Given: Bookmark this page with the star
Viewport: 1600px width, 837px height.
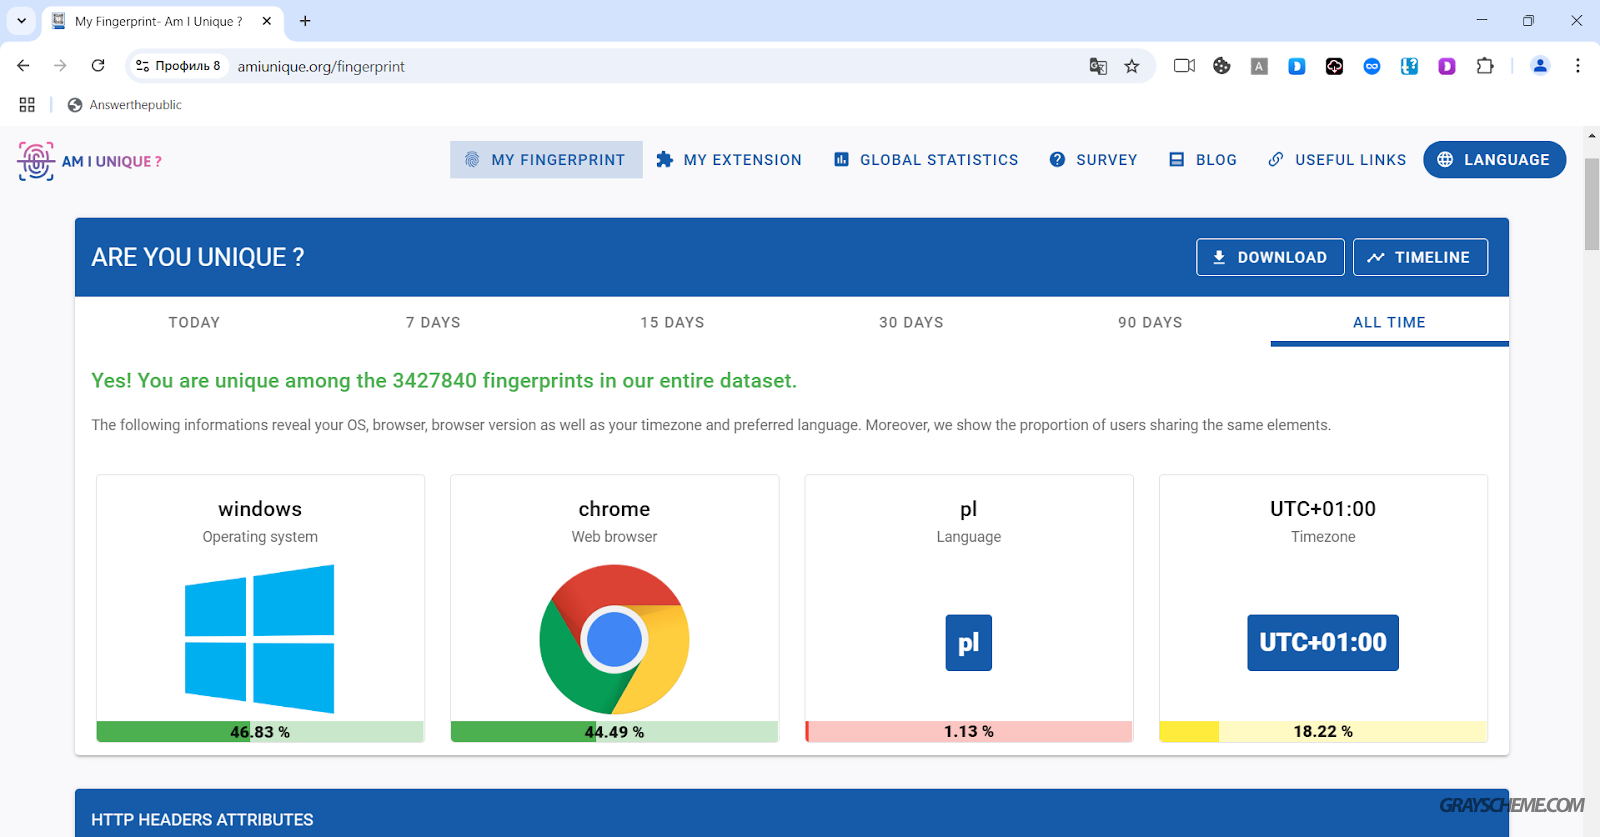Looking at the screenshot, I should tap(1132, 66).
